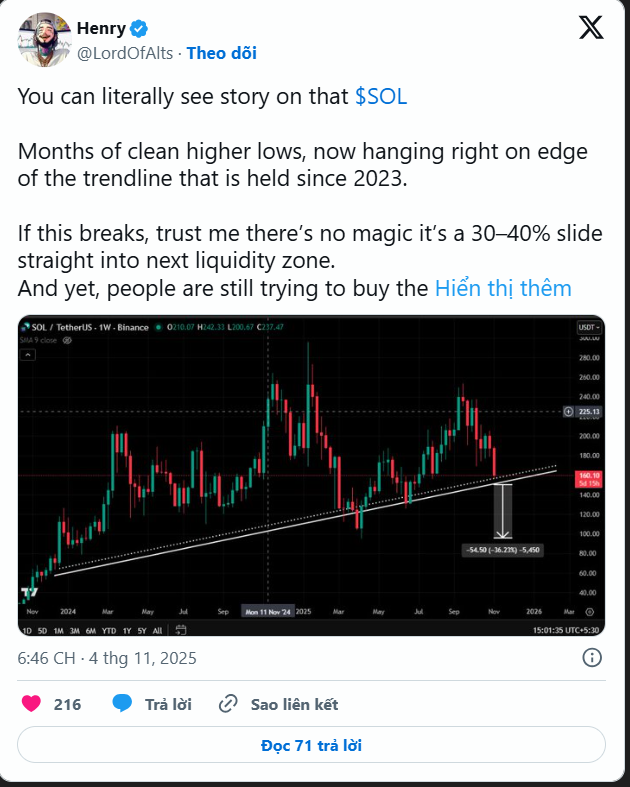Click the Đọc 71 trả lời button
Screen dimensions: 630x787
311,746
